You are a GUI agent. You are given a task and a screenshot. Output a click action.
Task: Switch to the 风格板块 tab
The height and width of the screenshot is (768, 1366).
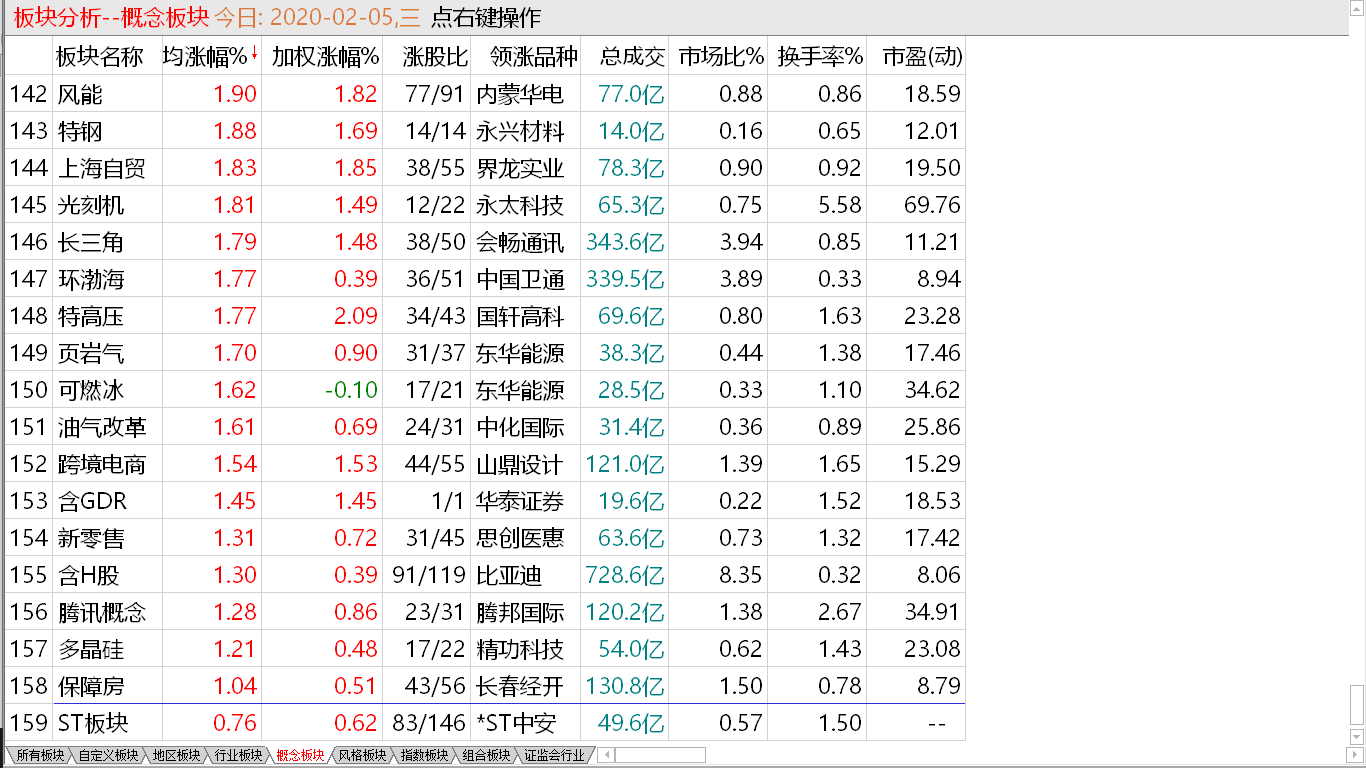click(x=362, y=755)
